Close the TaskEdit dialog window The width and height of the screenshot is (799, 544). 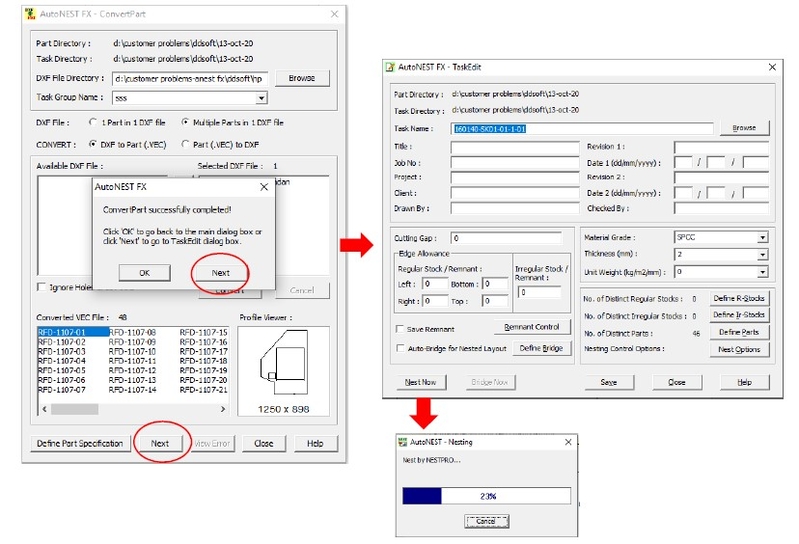(x=772, y=67)
